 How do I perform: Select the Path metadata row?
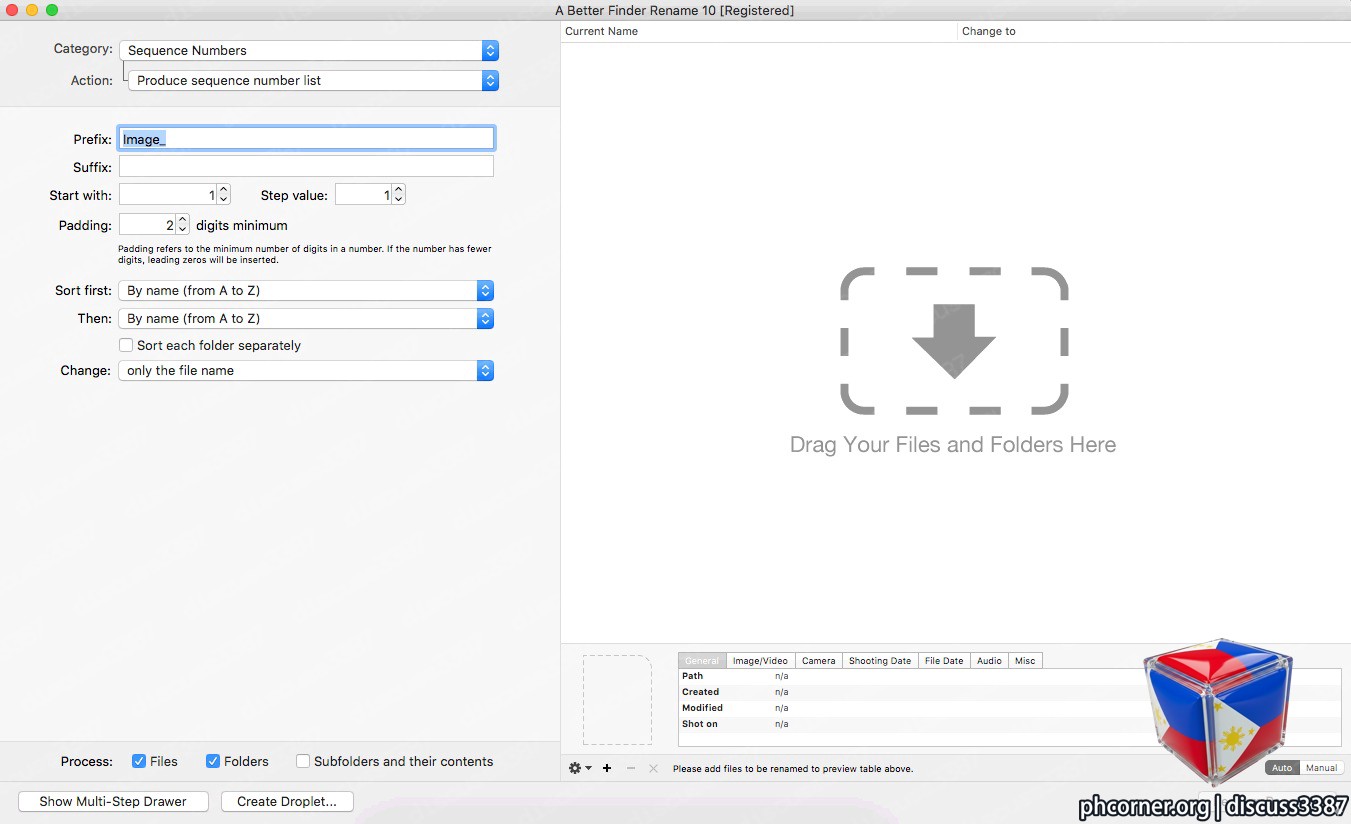[1009, 676]
